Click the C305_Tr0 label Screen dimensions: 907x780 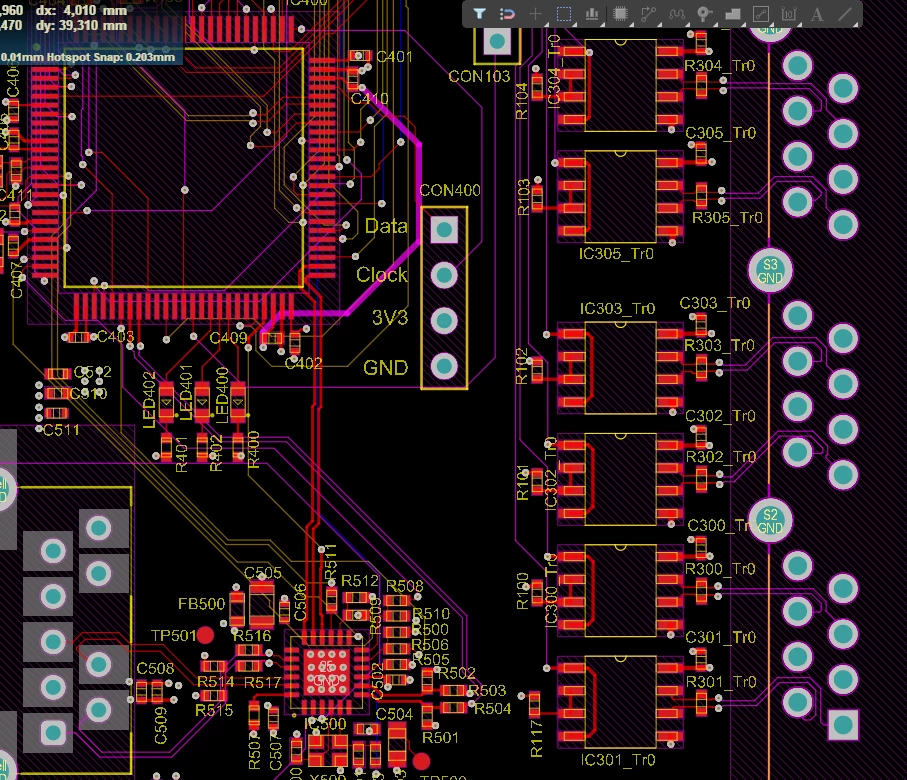pyautogui.click(x=721, y=133)
